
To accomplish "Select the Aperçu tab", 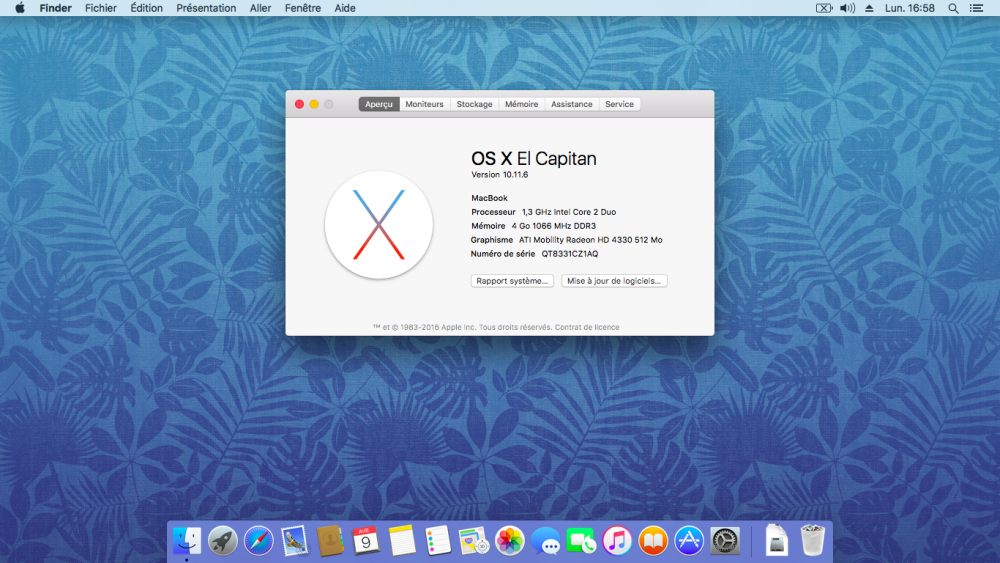I will tap(379, 104).
